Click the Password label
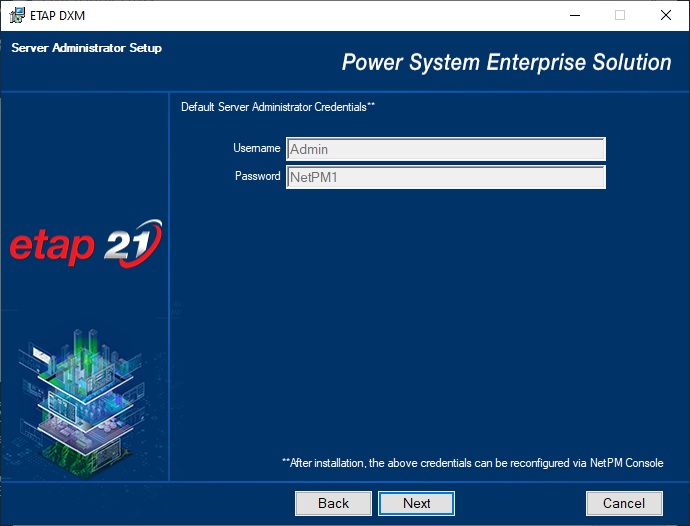690x526 pixels. point(257,176)
